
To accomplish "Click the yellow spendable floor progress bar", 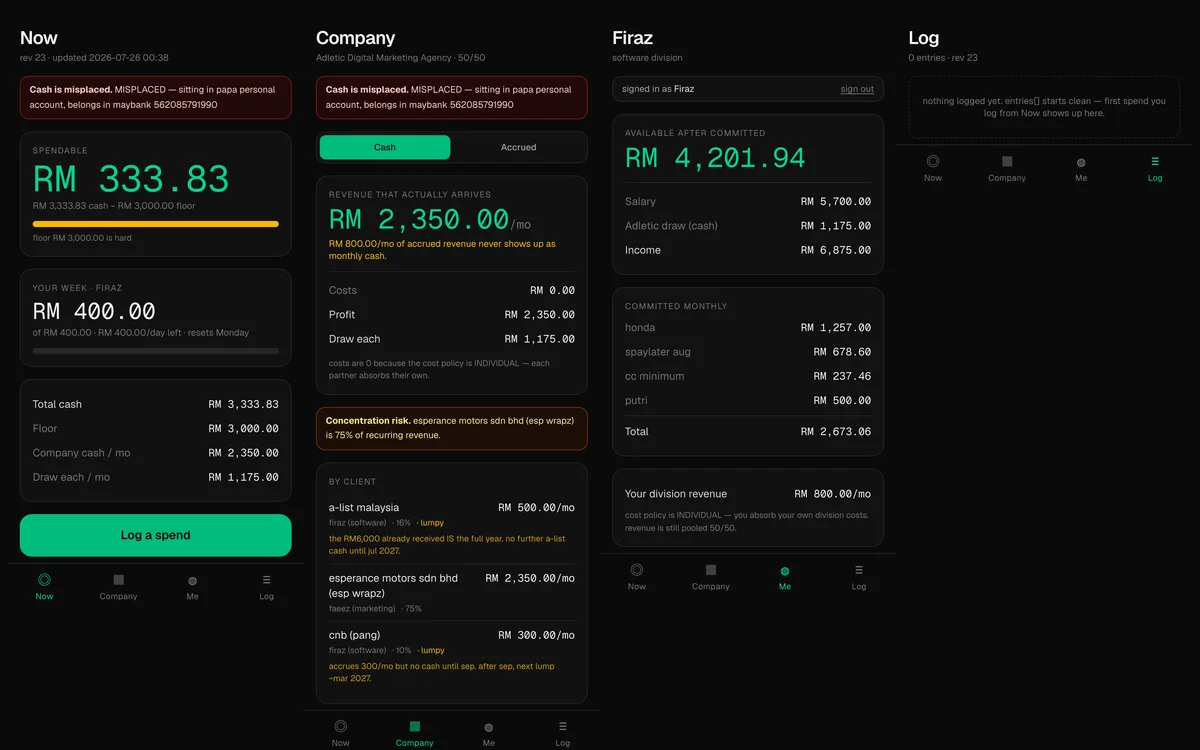I will [156, 224].
